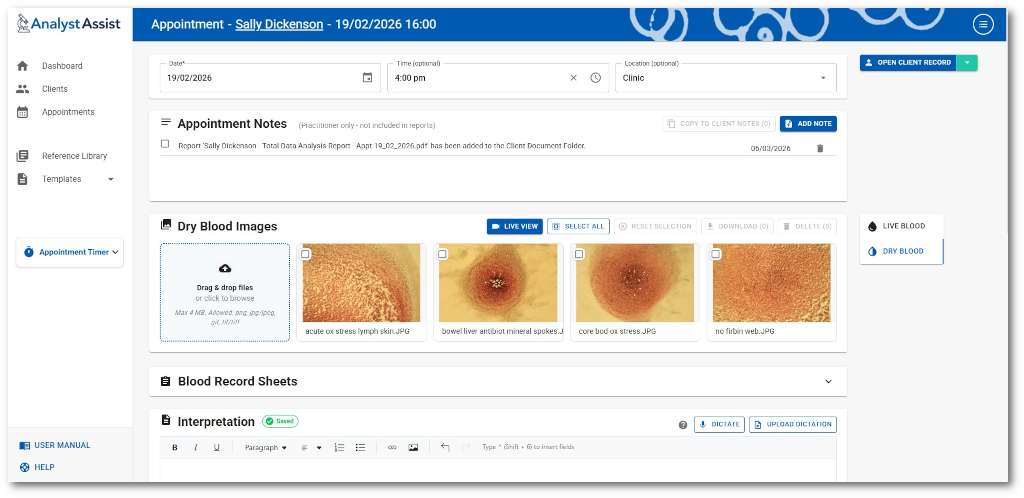Delete the appointment note with the trash icon
1024x498 pixels.
point(820,148)
